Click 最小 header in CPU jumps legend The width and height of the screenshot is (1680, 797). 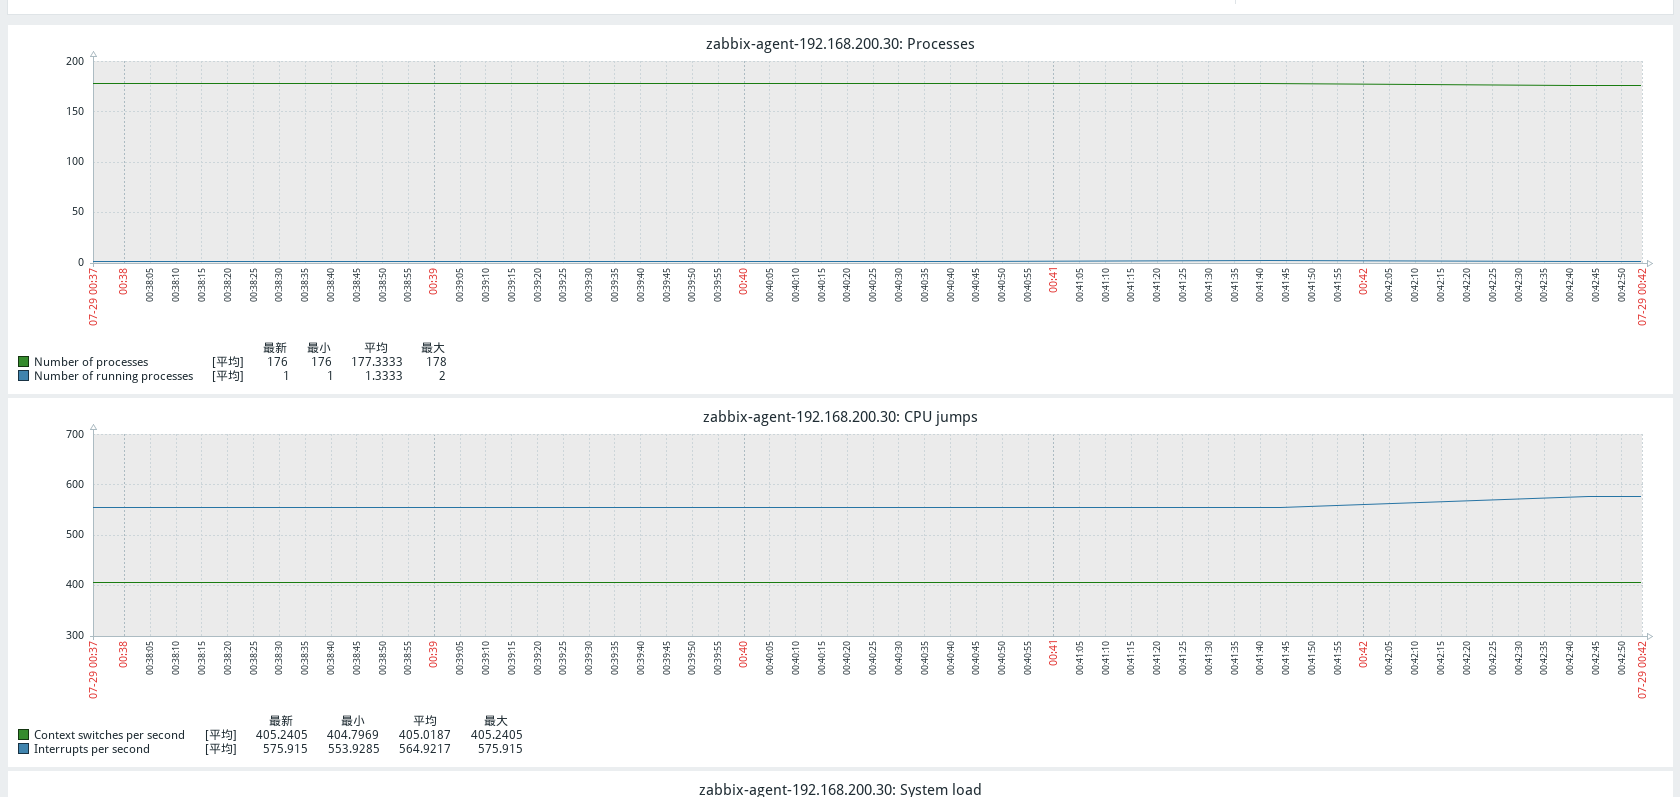[x=353, y=721]
